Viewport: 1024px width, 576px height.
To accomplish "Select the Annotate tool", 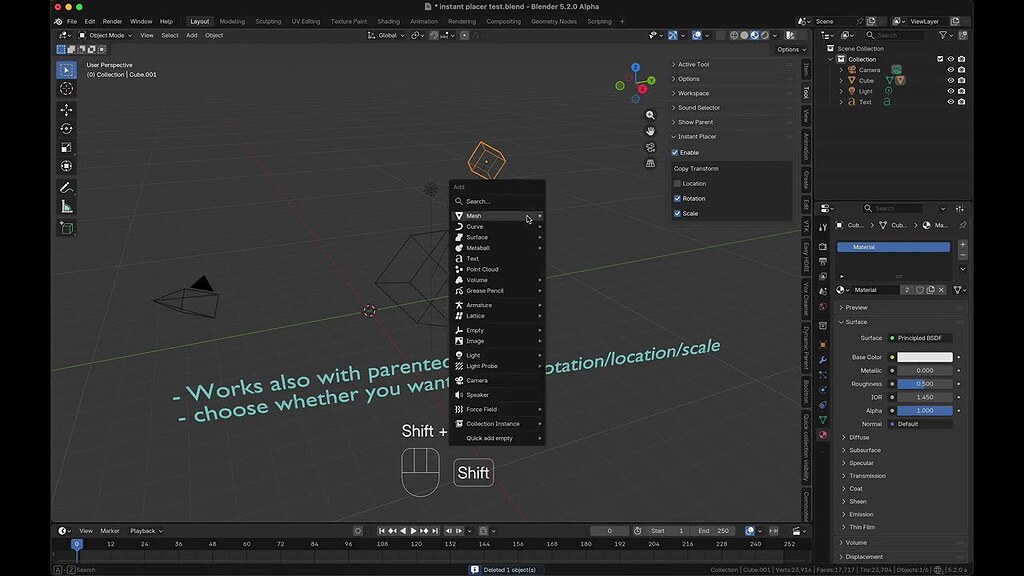I will [67, 188].
